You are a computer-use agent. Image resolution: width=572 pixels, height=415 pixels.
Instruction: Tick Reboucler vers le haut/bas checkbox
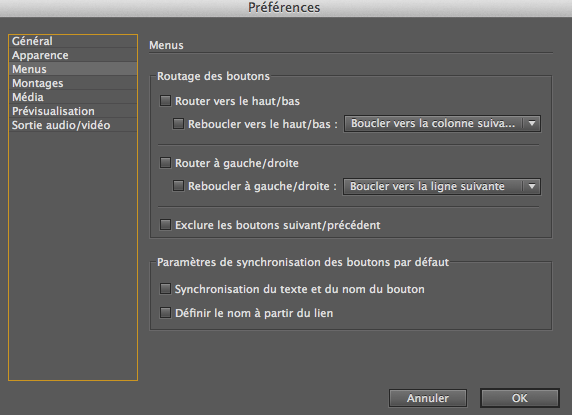[x=178, y=124]
